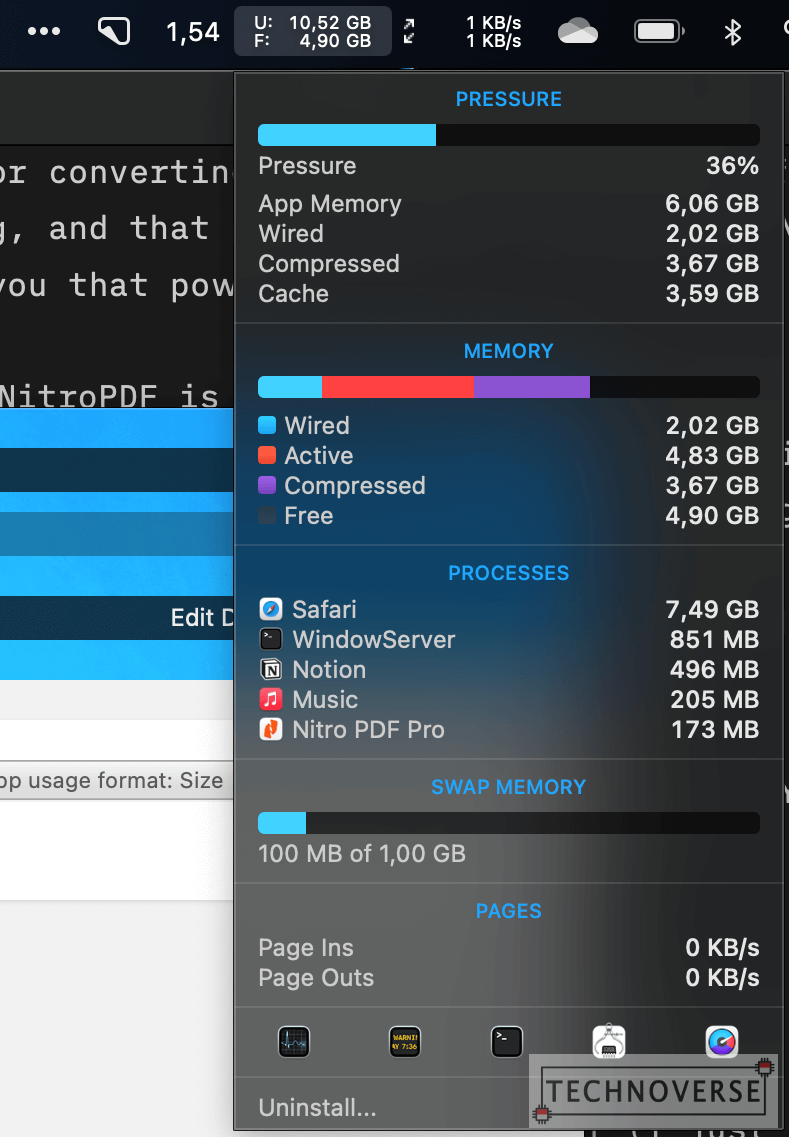Screen dimensions: 789x1137
Task: Select the MEMORY section heading
Action: 508,352
